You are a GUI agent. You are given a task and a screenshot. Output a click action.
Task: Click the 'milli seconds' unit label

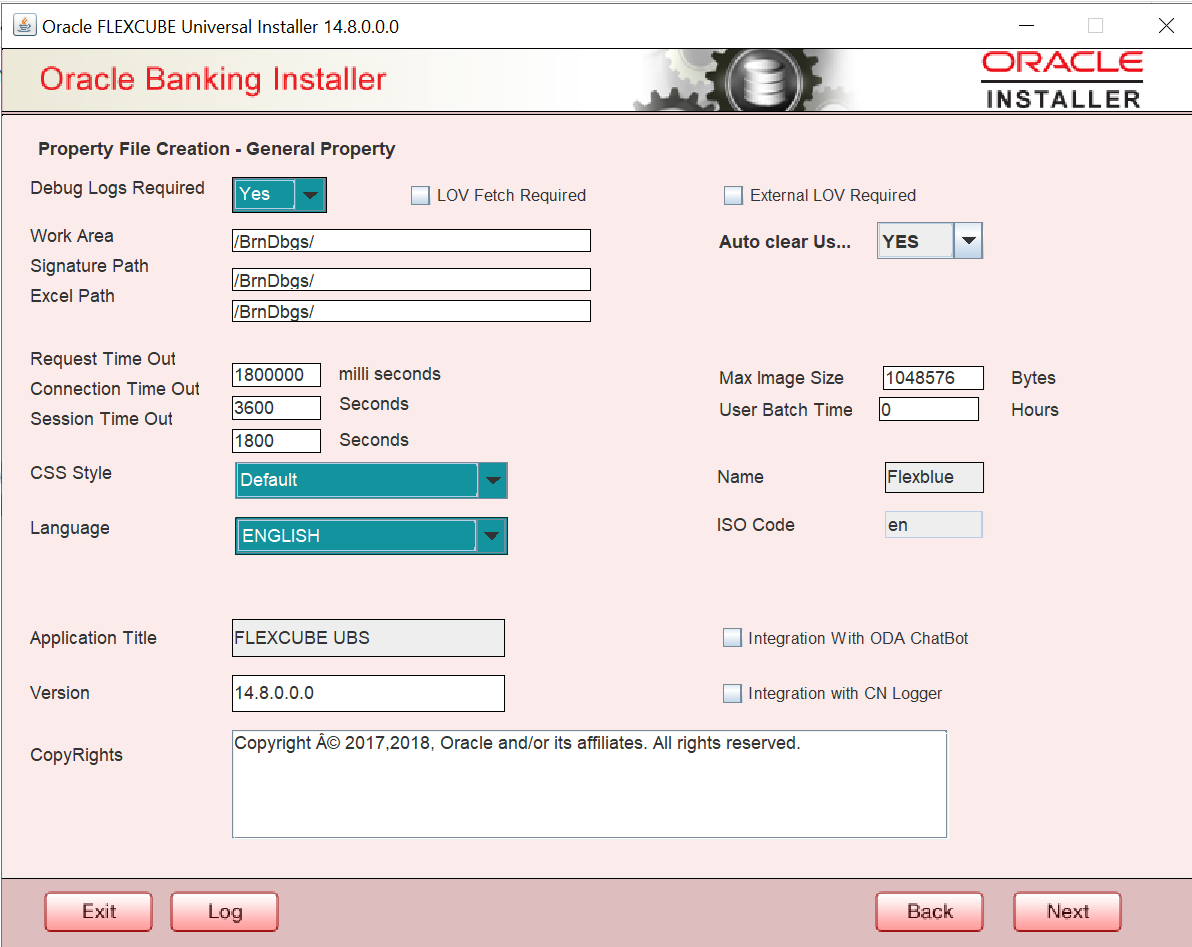[389, 374]
